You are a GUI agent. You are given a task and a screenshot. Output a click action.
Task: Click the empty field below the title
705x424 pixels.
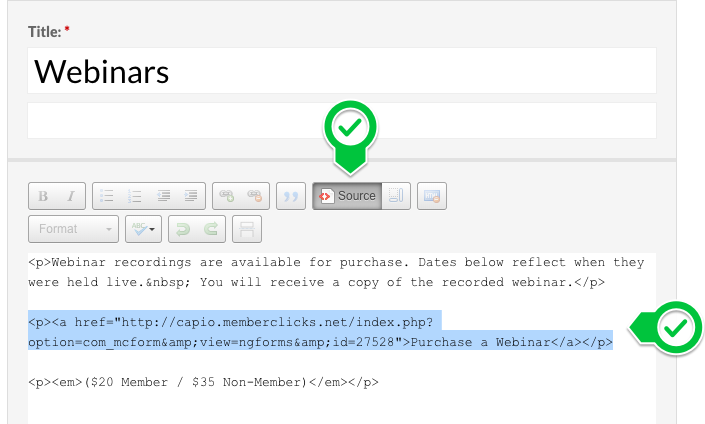coord(341,120)
